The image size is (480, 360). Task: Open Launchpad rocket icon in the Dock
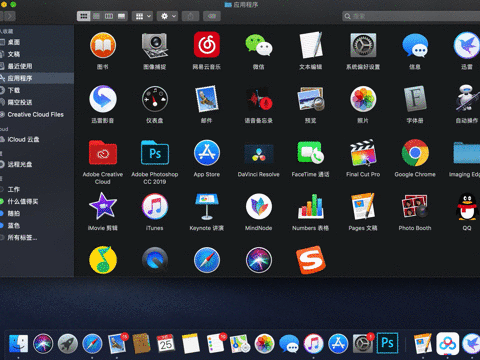[68, 344]
